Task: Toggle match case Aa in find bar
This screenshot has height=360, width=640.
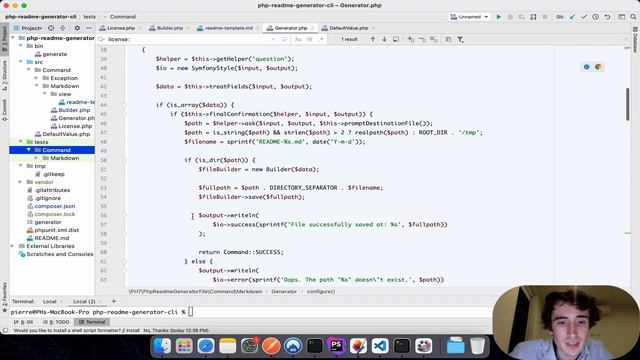Action: (298, 39)
